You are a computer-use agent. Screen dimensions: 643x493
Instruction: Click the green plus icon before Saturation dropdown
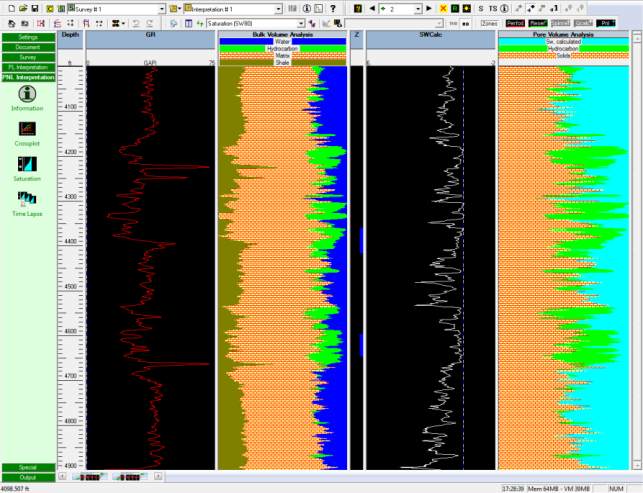[x=200, y=24]
